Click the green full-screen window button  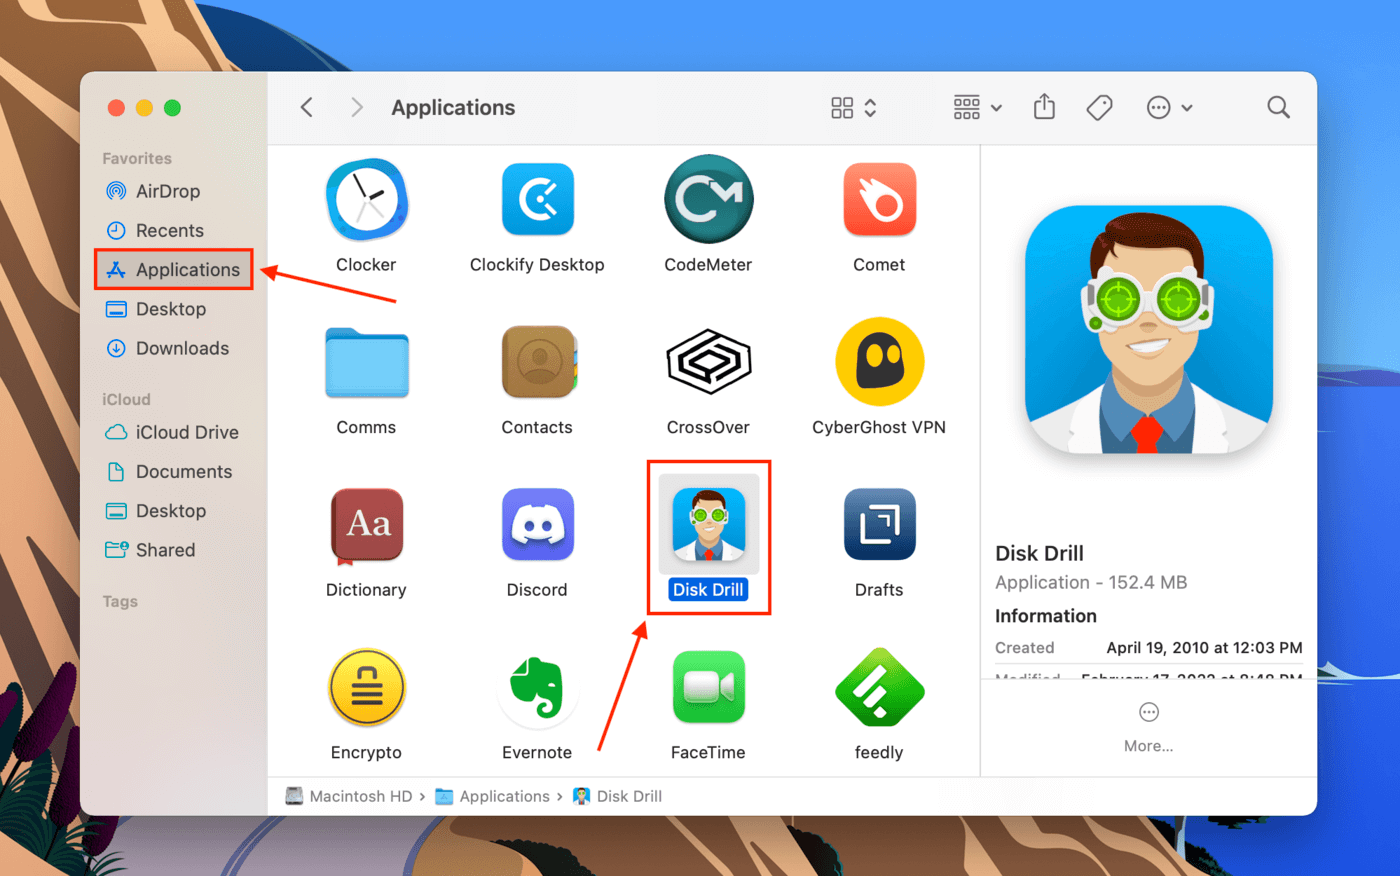click(172, 107)
